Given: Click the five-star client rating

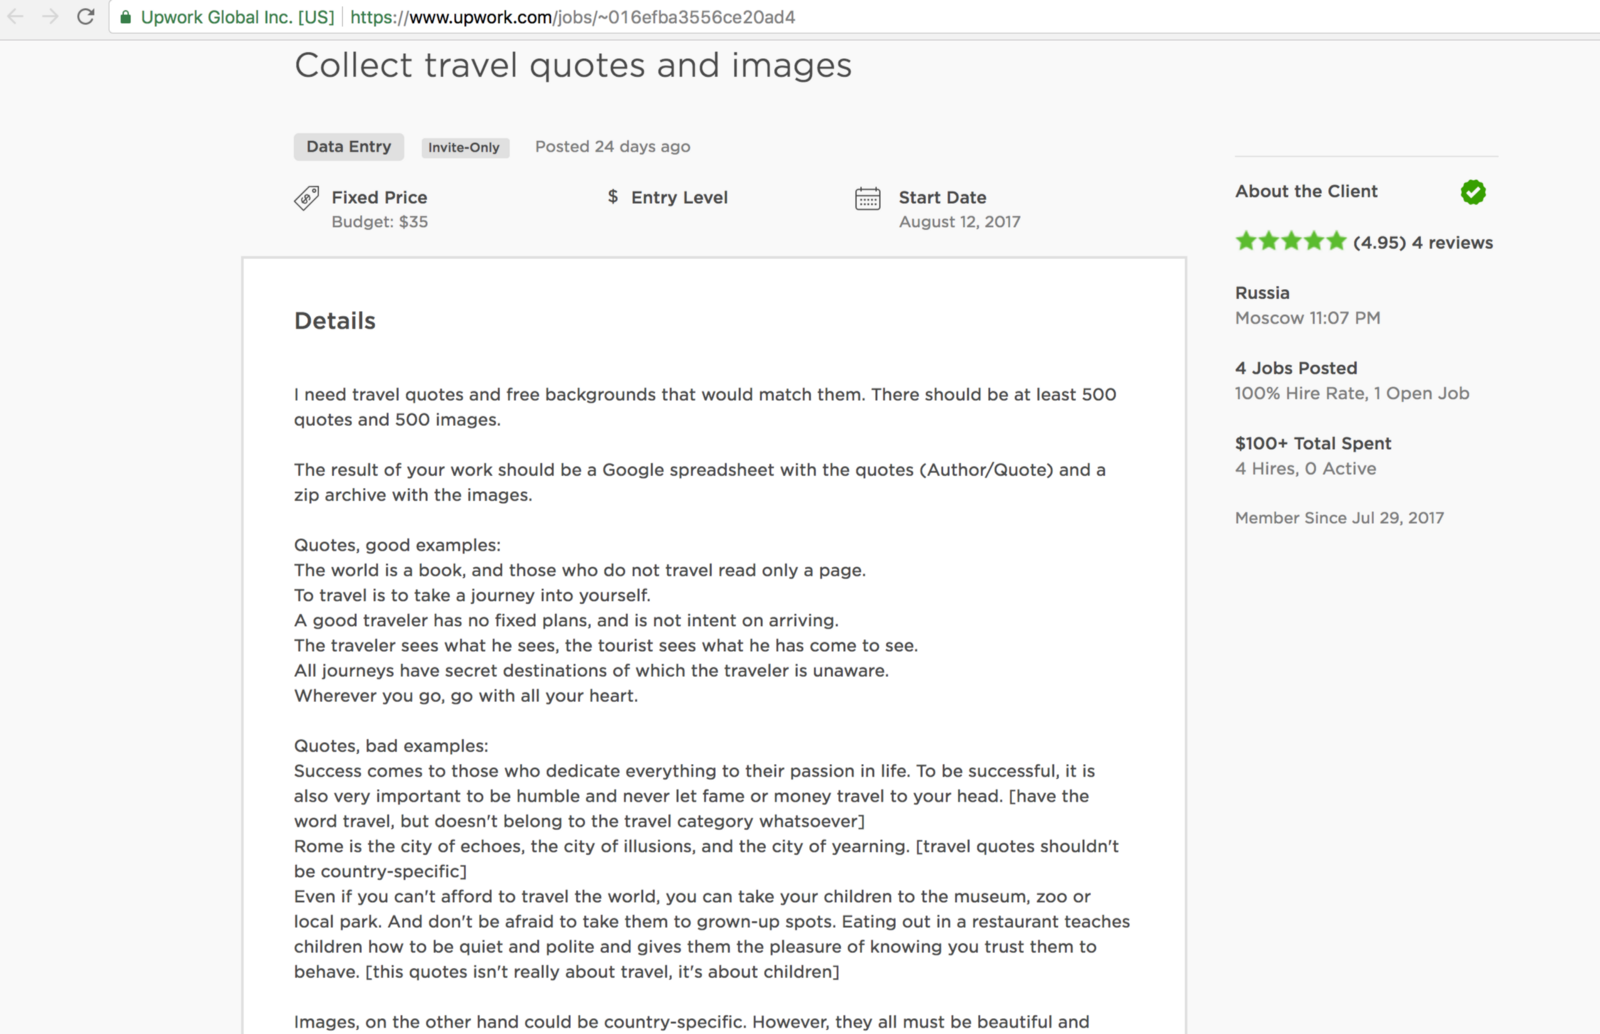Looking at the screenshot, I should (1290, 241).
